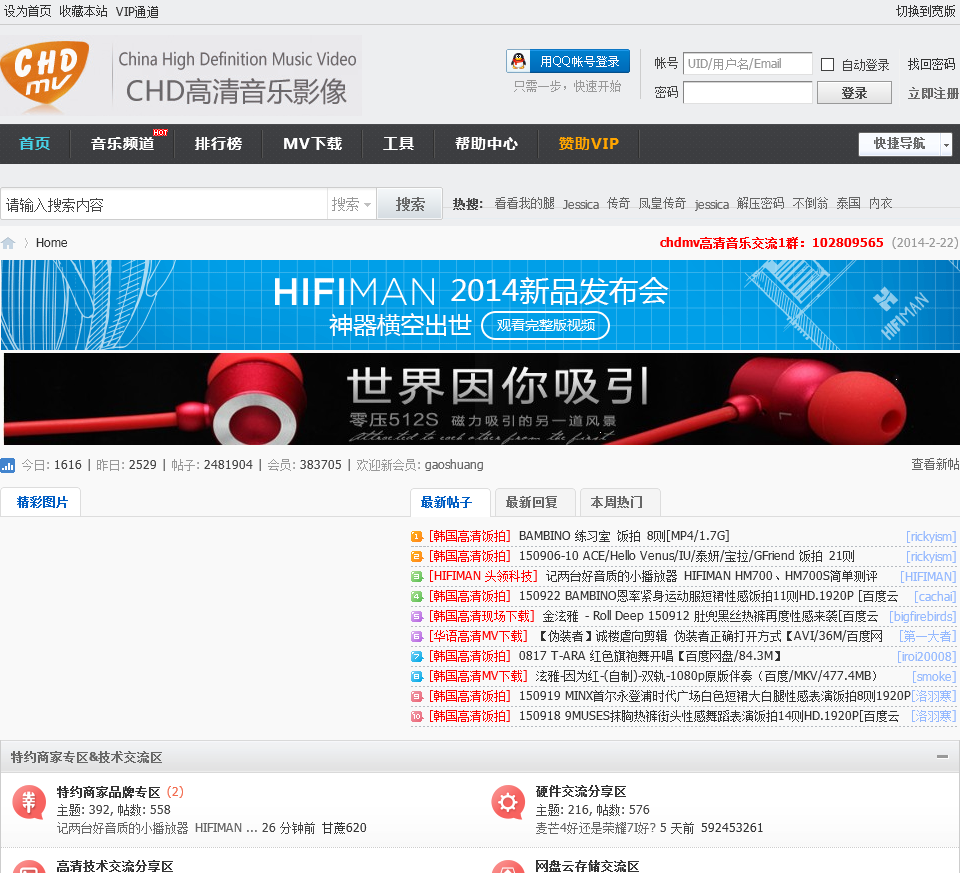Open 赞助VIP navigation item
Viewport: 960px width, 873px height.
point(588,144)
